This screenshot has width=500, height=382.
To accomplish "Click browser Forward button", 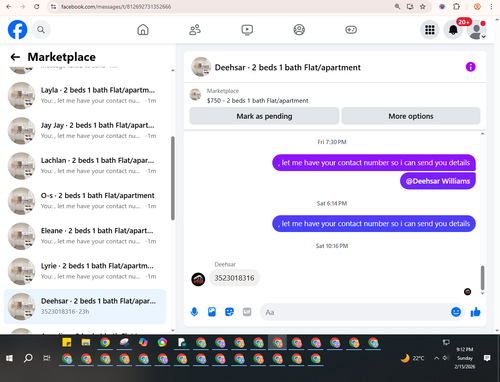I will tap(22, 6).
